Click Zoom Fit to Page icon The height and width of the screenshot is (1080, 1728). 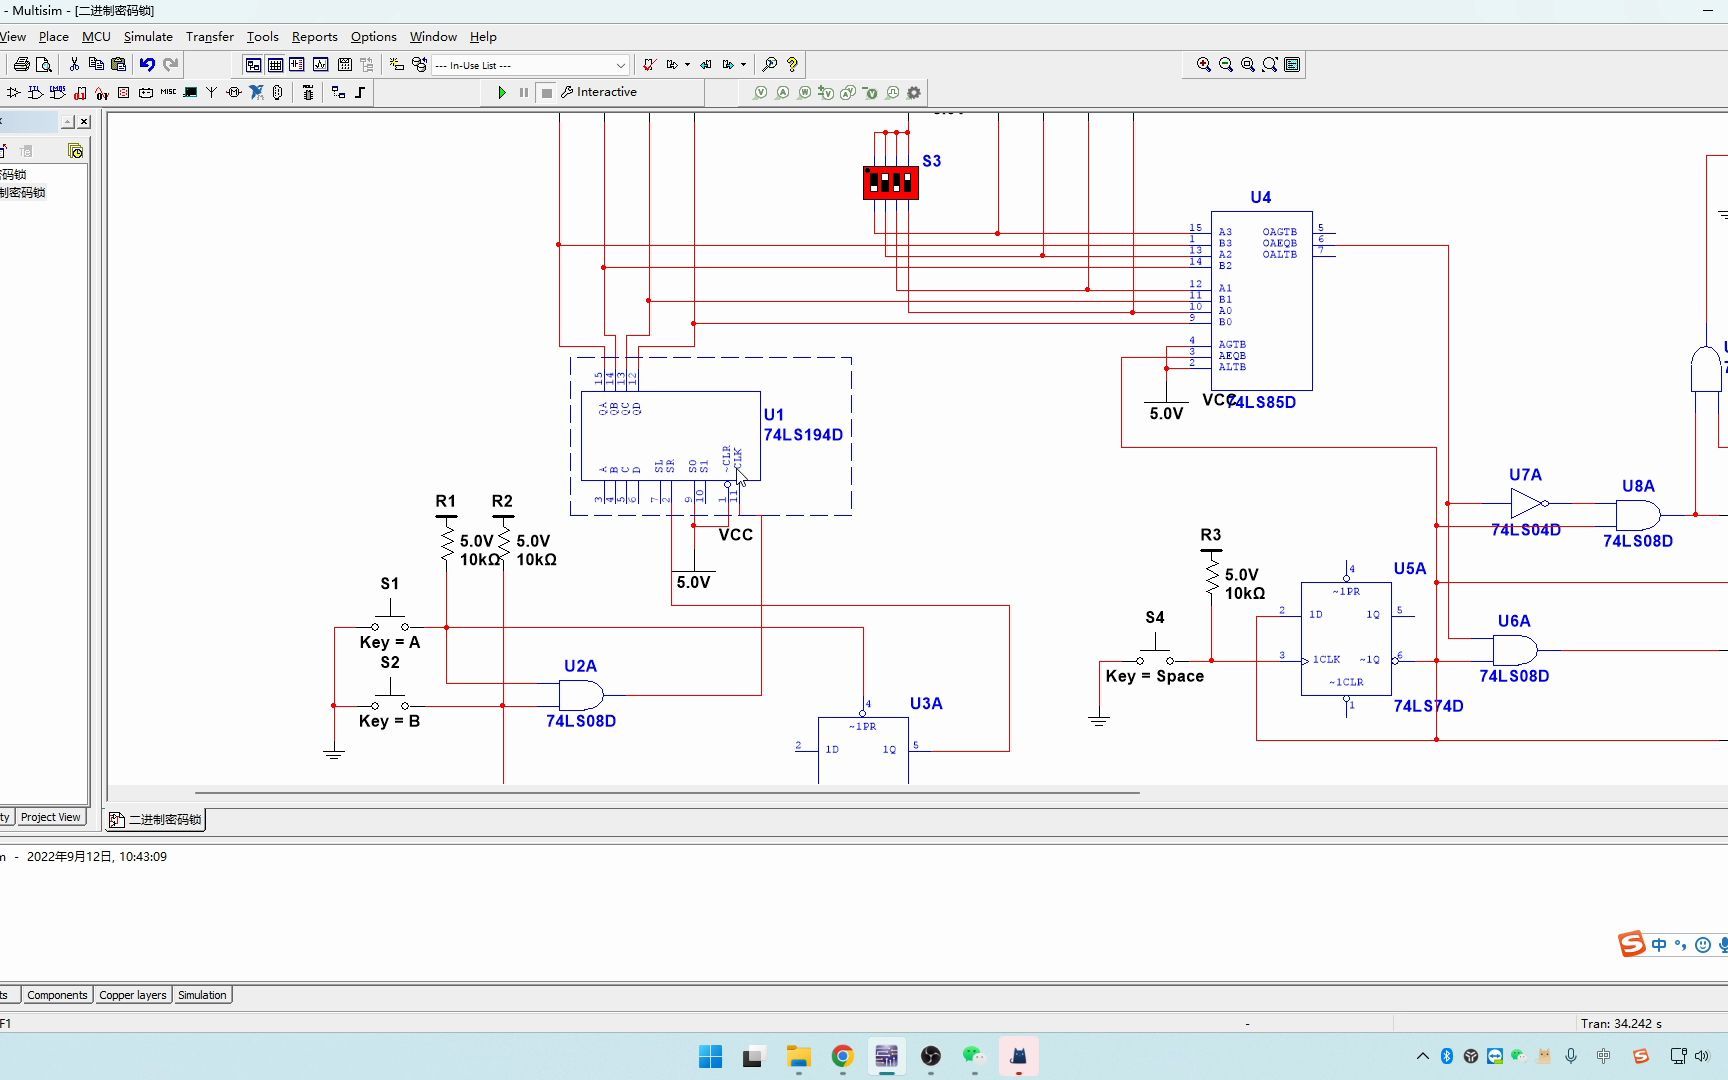pyautogui.click(x=1269, y=64)
